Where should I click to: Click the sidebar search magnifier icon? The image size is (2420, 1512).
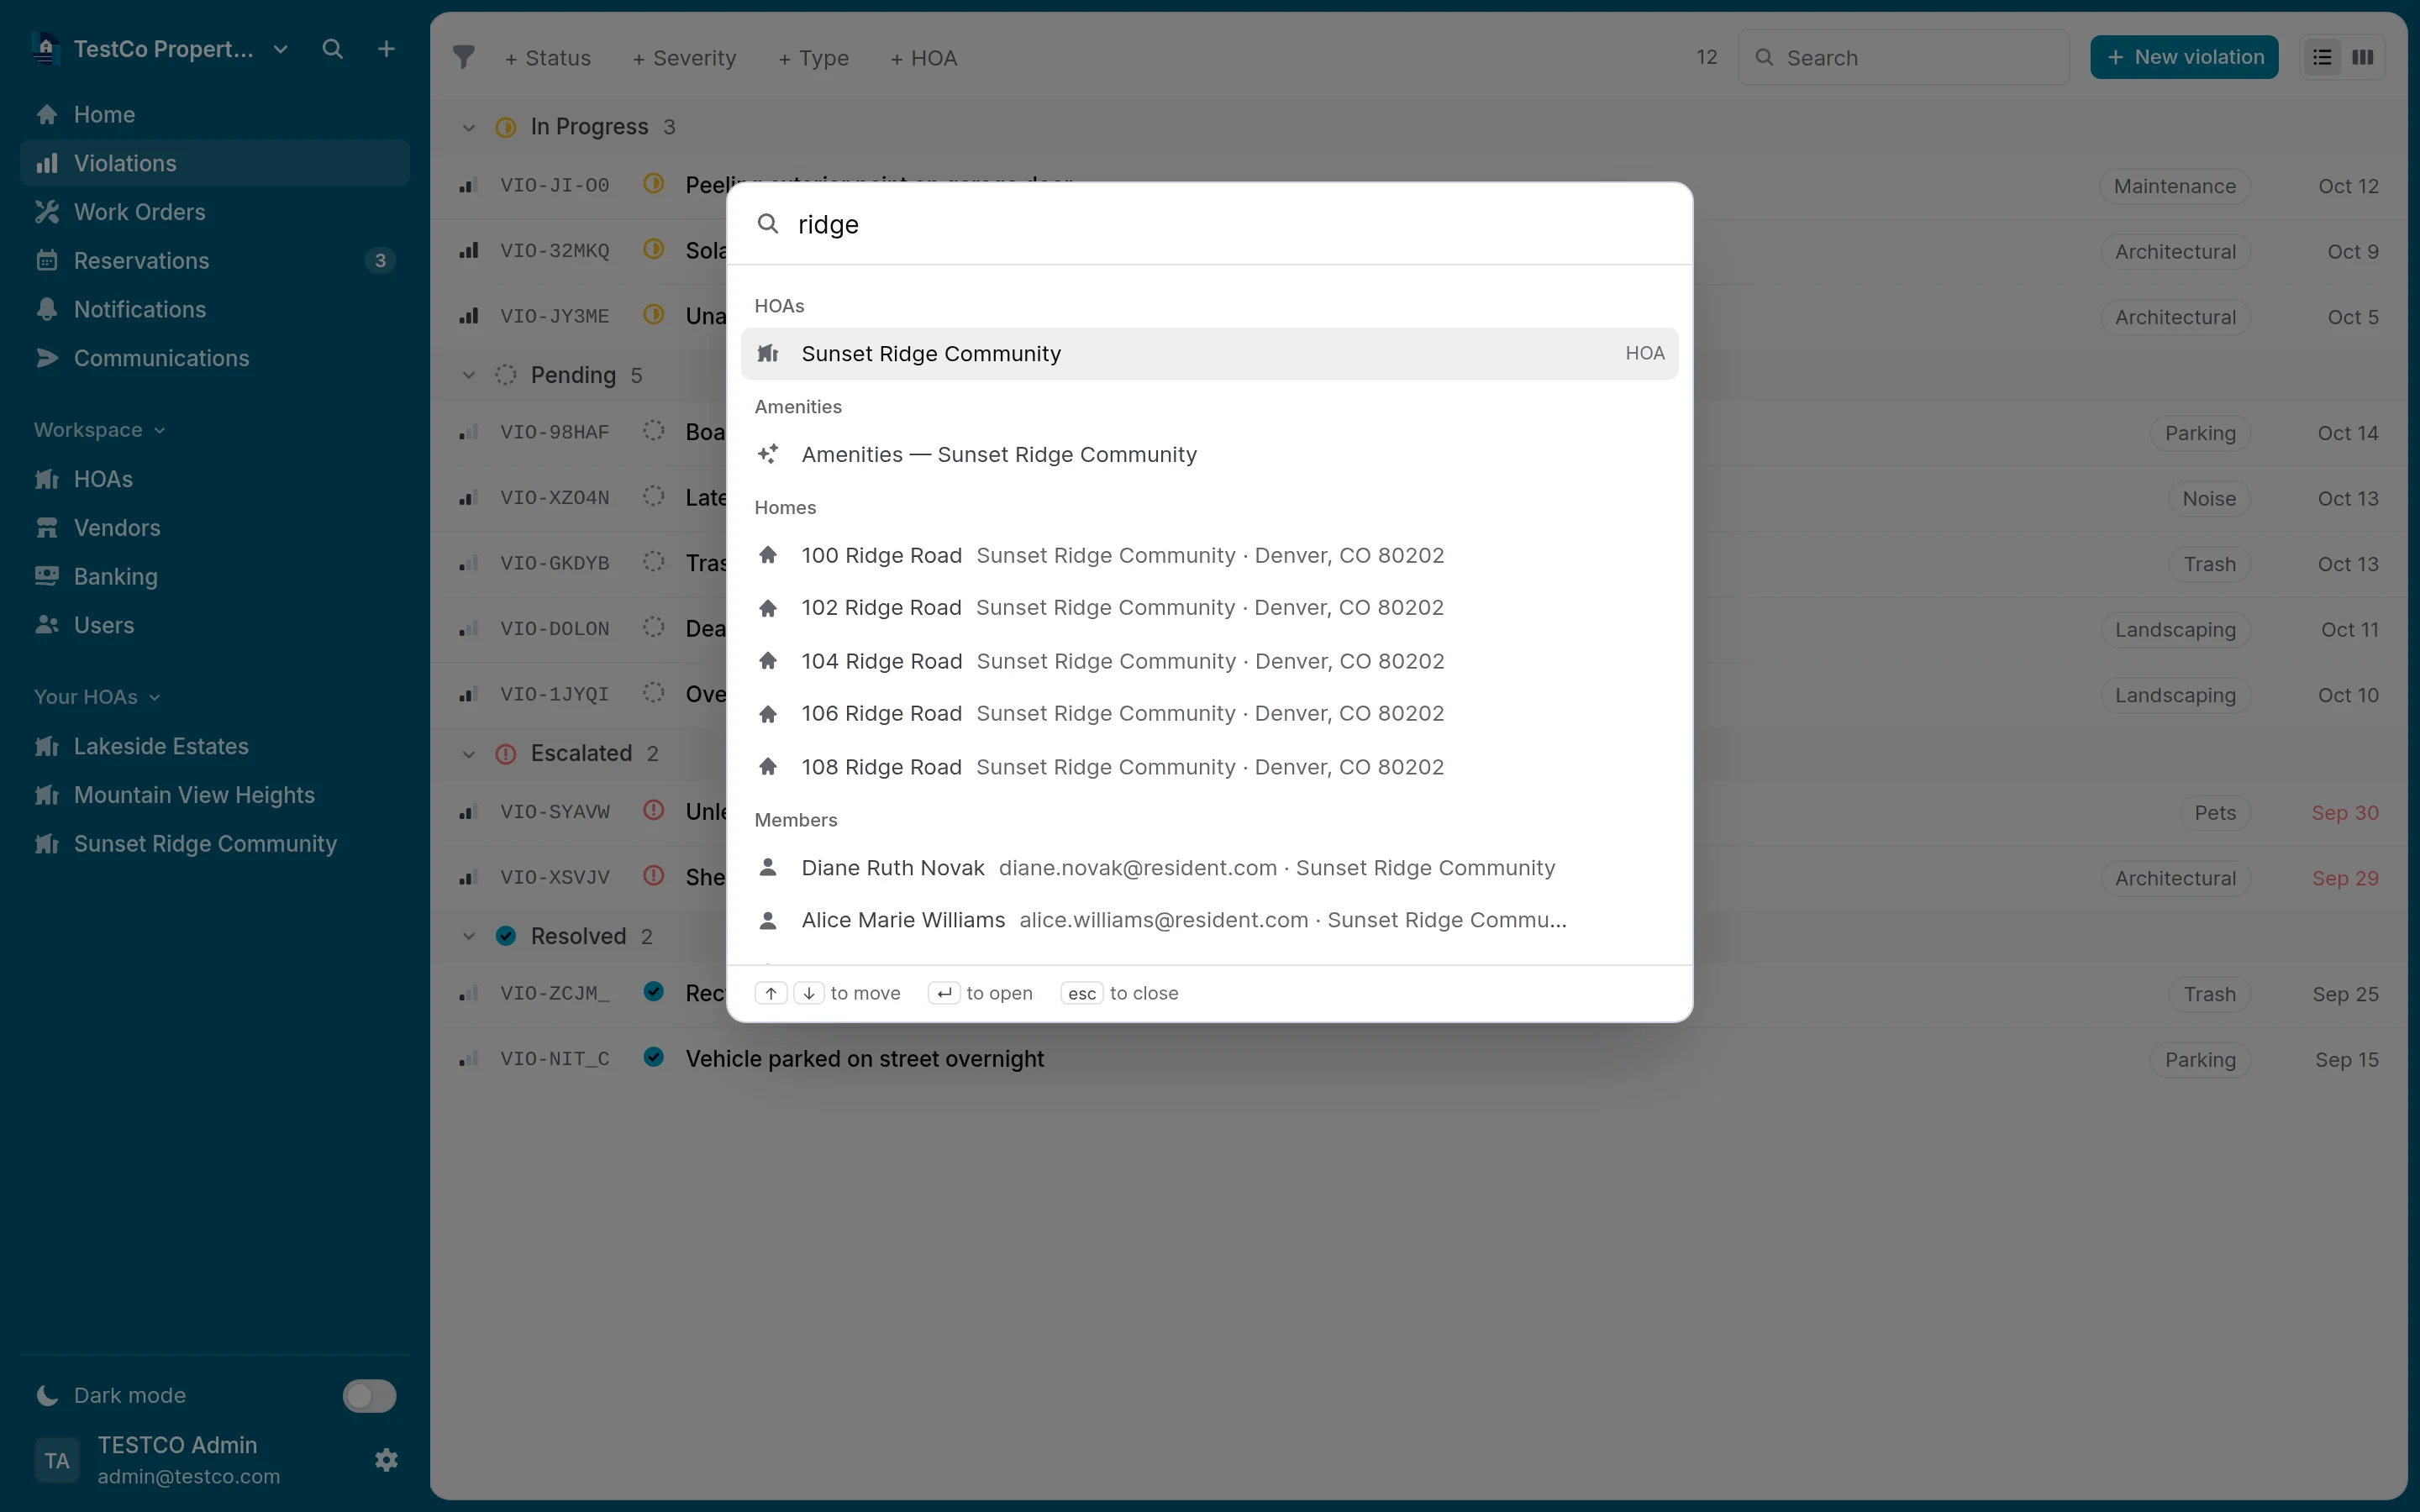pyautogui.click(x=332, y=49)
